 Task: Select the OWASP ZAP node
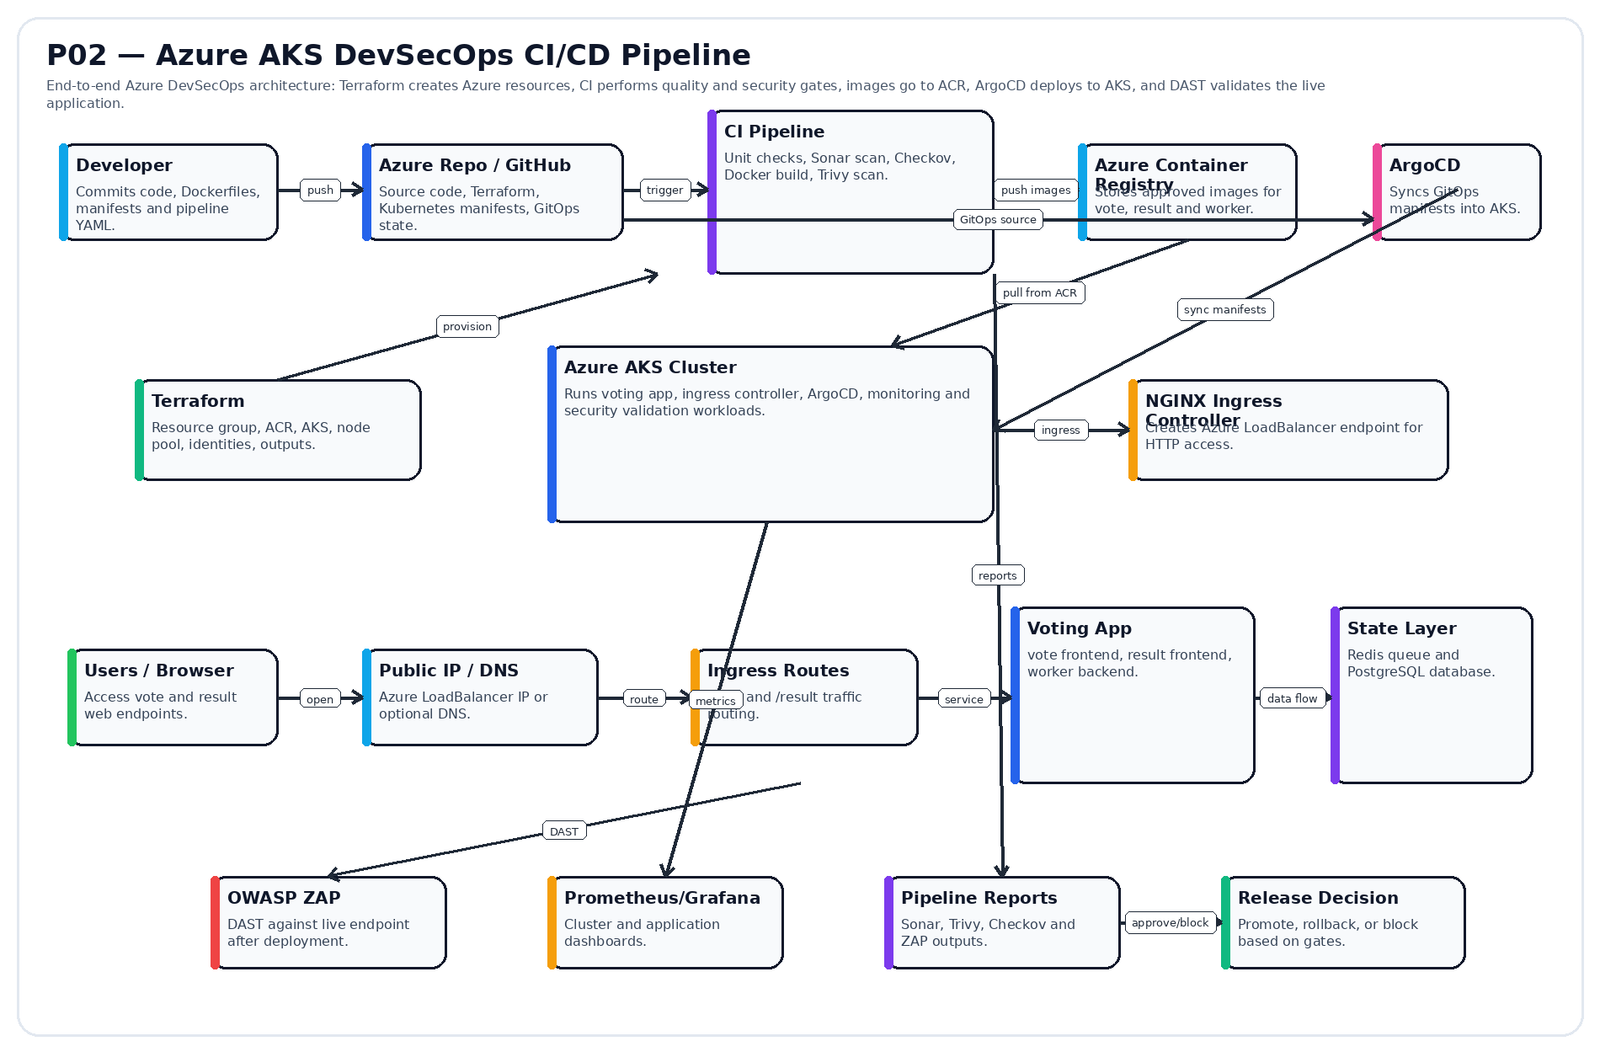coord(329,923)
